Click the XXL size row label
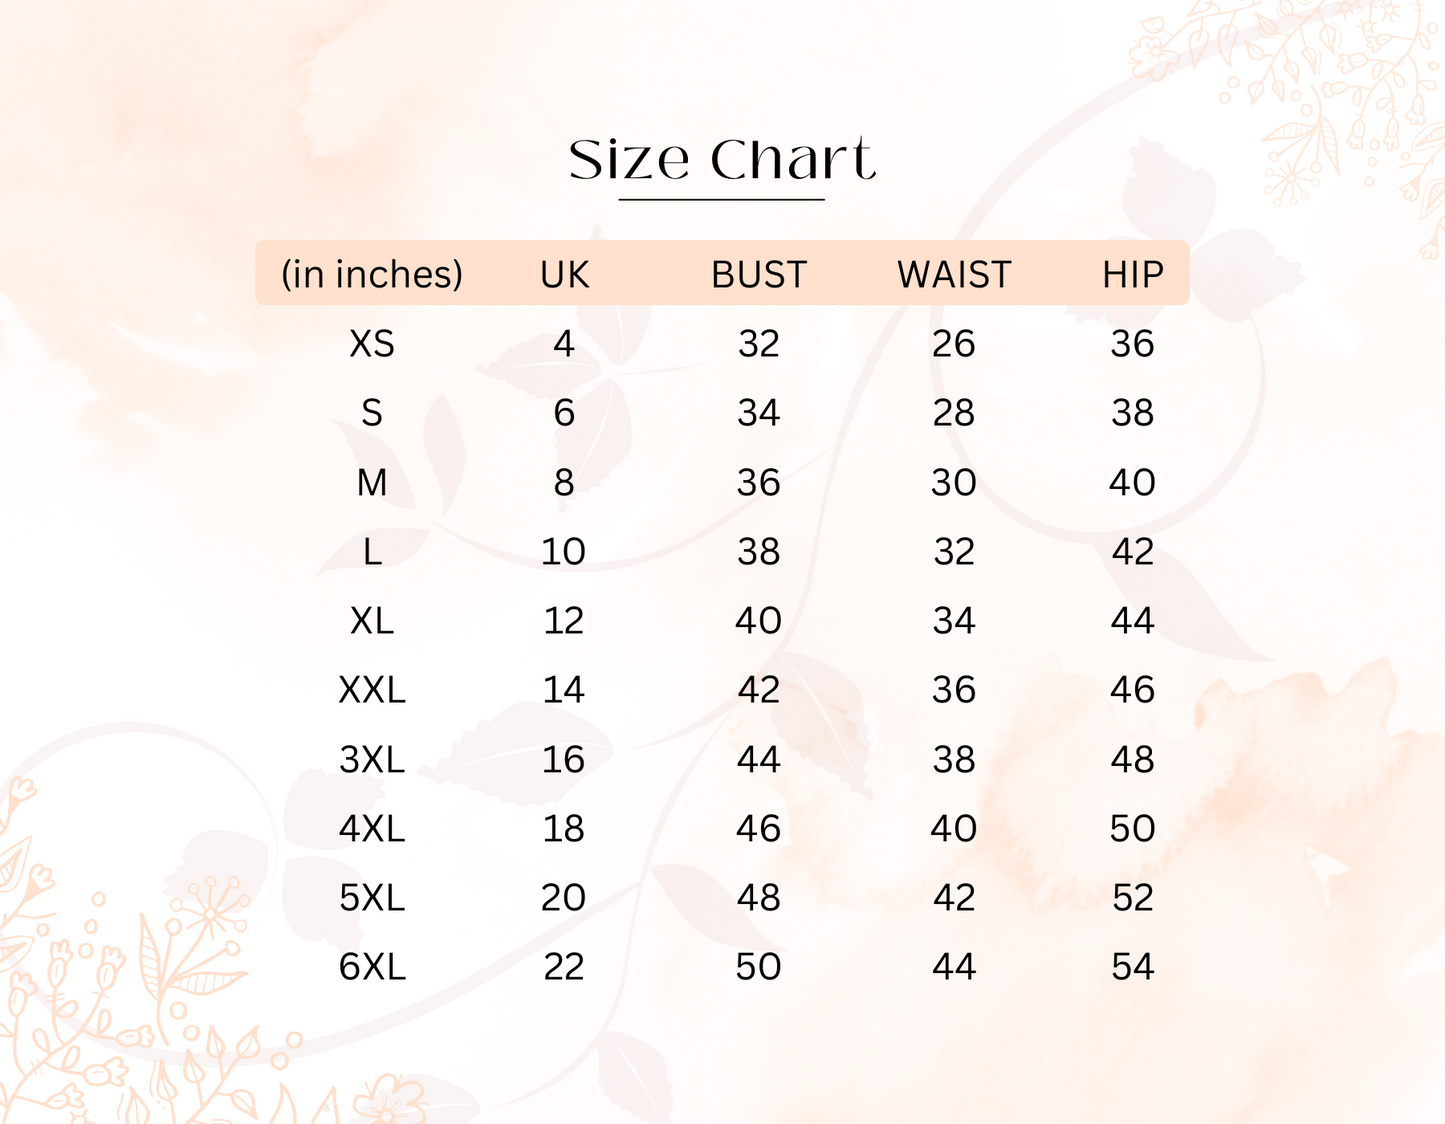This screenshot has height=1124, width=1445. pos(372,690)
